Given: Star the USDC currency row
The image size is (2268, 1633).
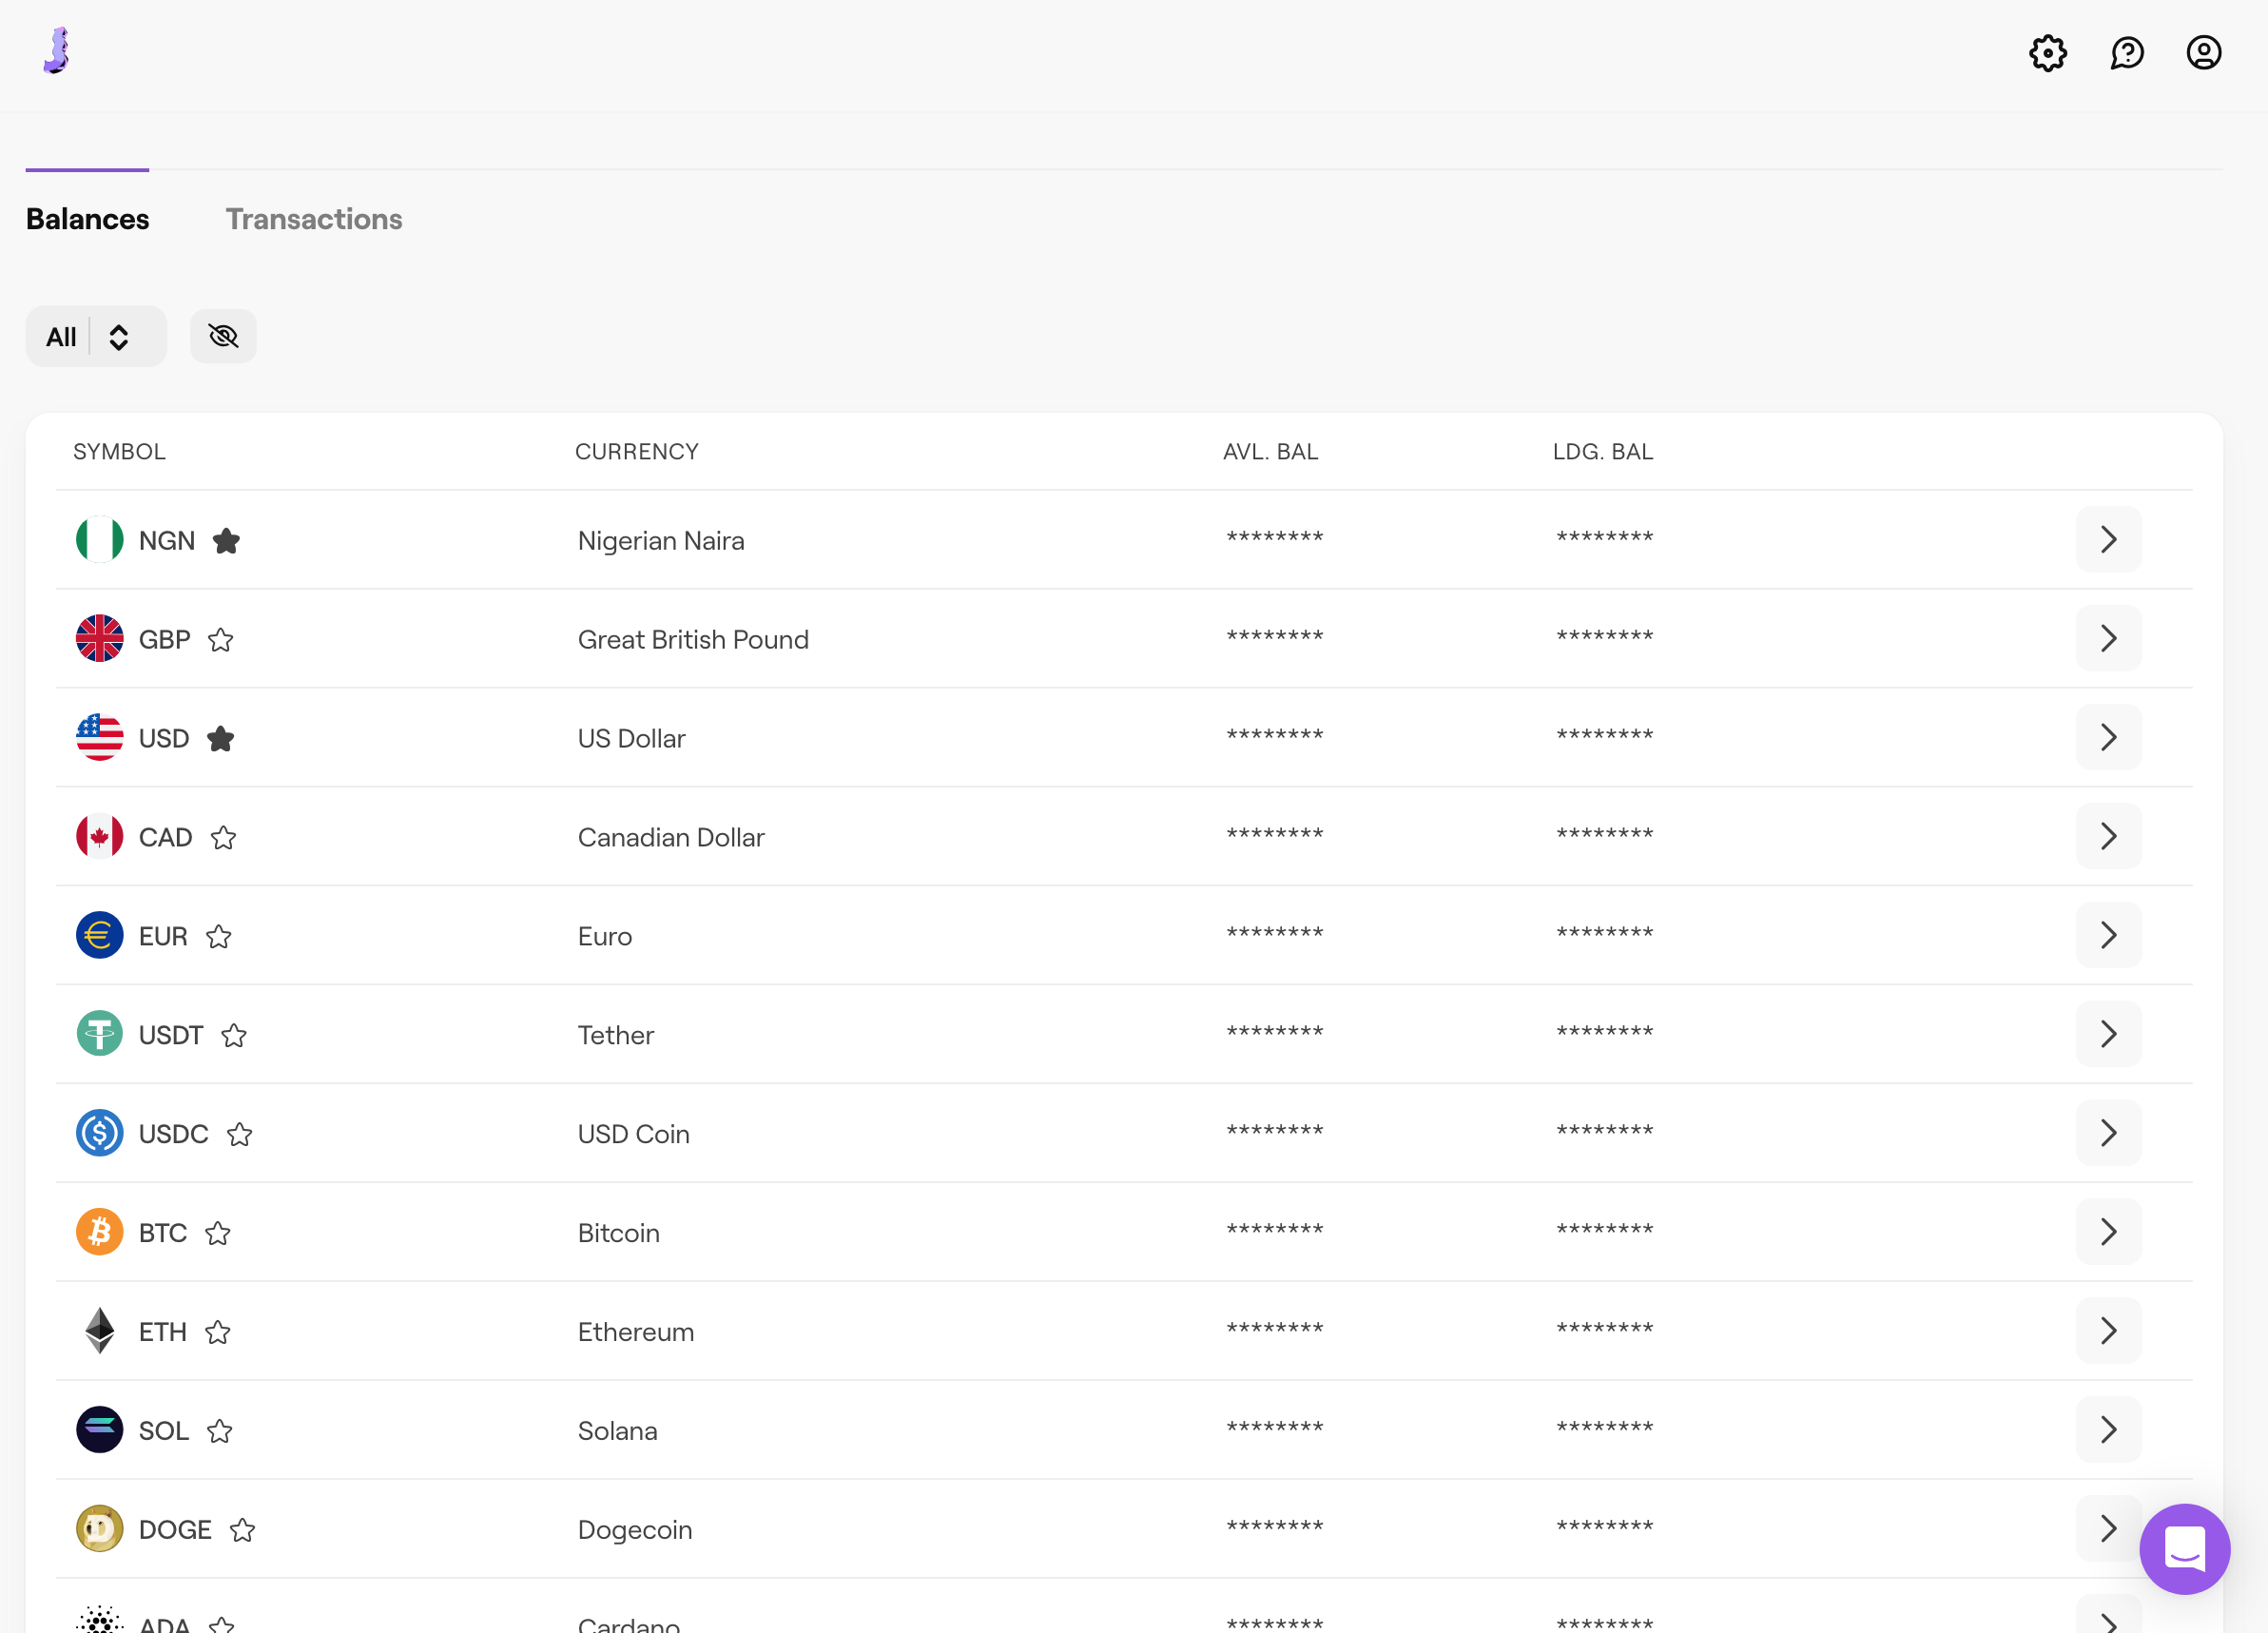Looking at the screenshot, I should tap(239, 1134).
